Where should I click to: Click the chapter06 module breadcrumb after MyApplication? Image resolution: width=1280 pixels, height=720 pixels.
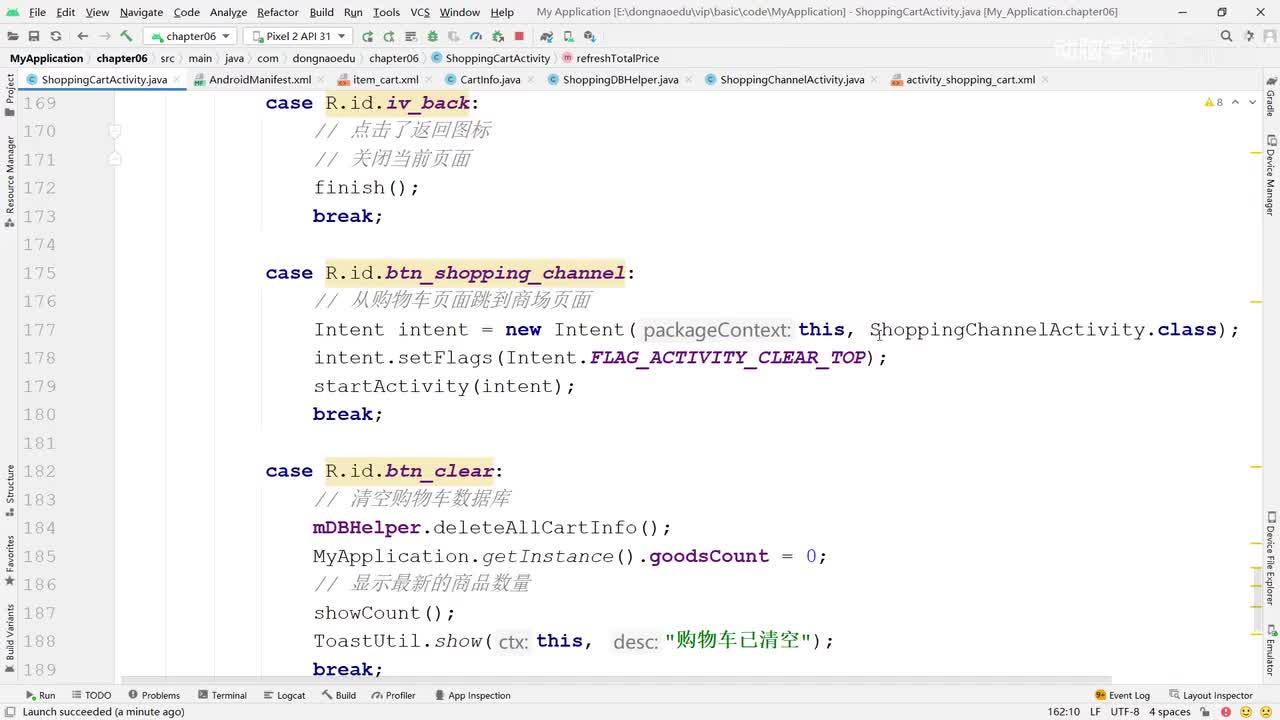(x=122, y=58)
